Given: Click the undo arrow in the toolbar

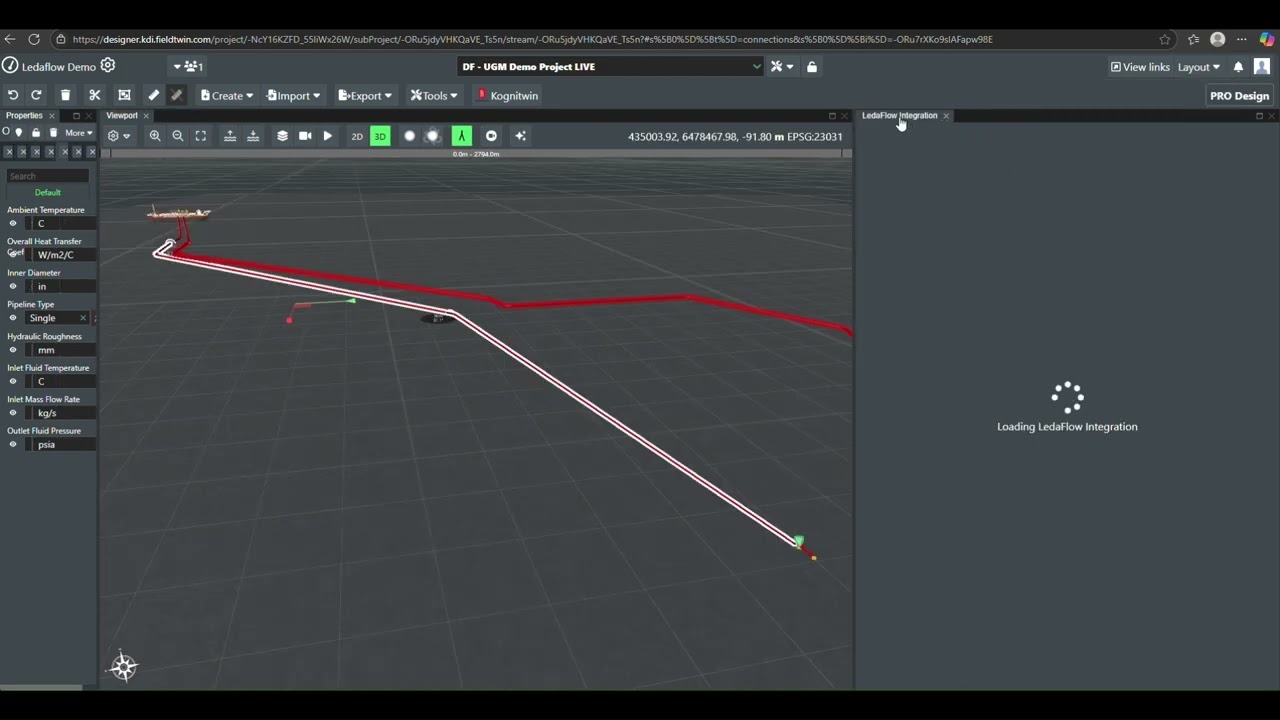Looking at the screenshot, I should 13,95.
